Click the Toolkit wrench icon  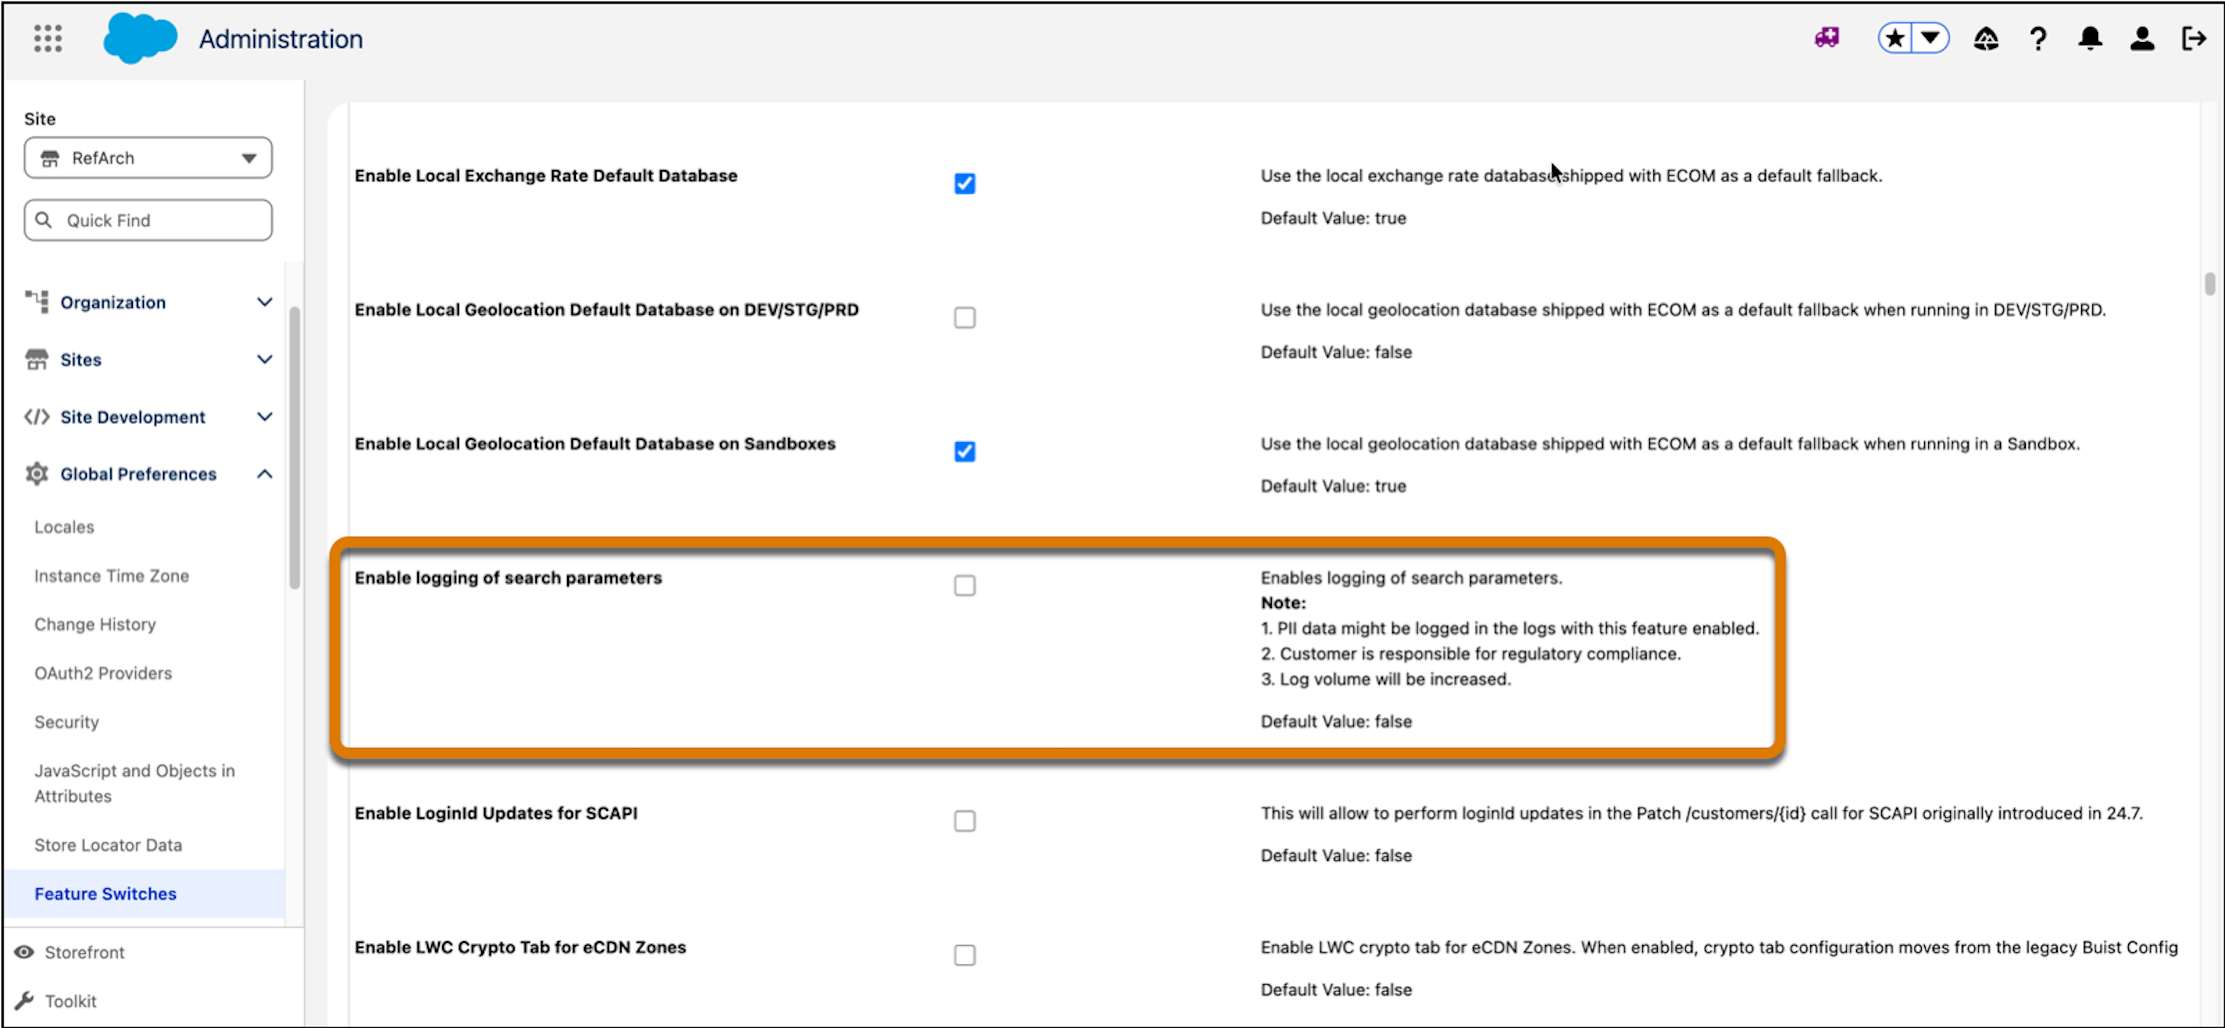click(x=24, y=1001)
